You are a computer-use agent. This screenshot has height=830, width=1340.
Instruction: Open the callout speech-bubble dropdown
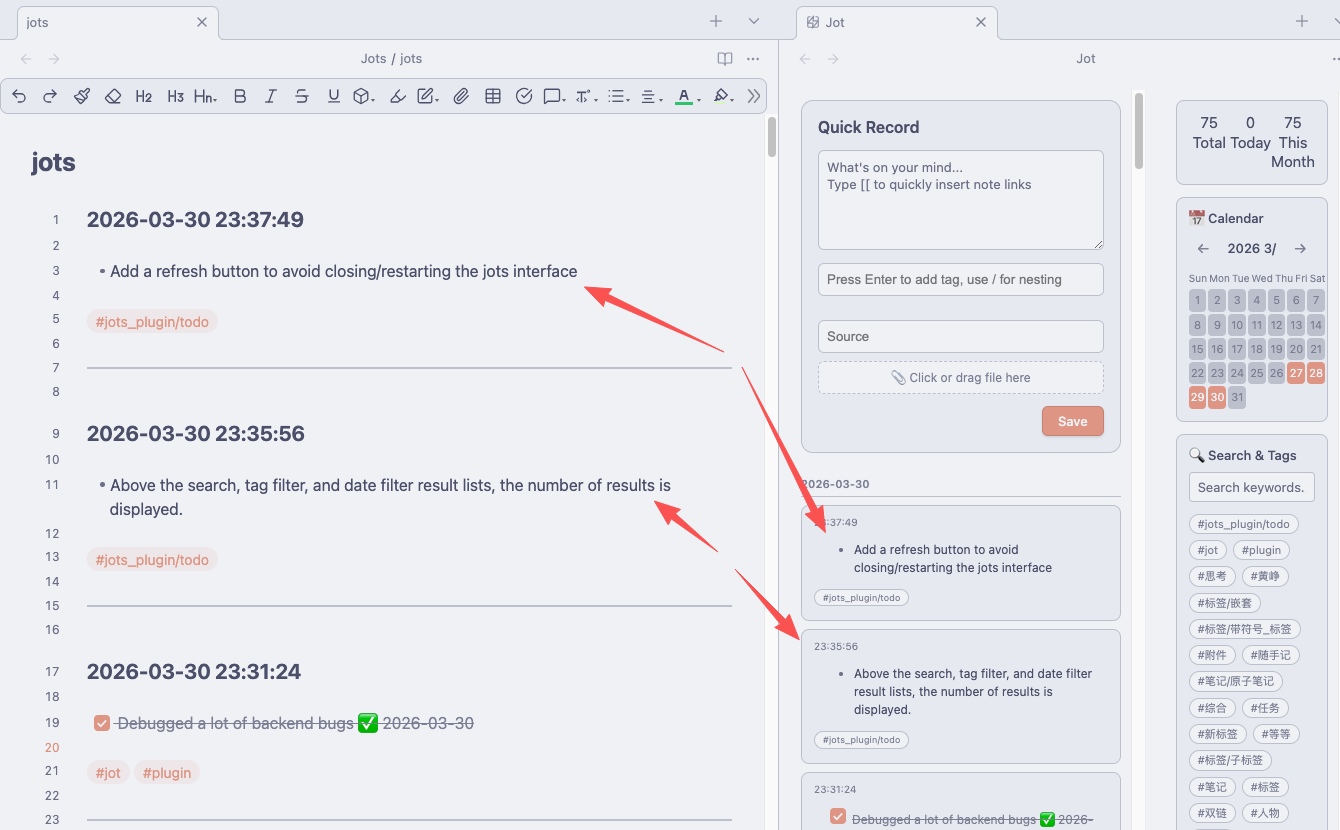click(x=554, y=96)
